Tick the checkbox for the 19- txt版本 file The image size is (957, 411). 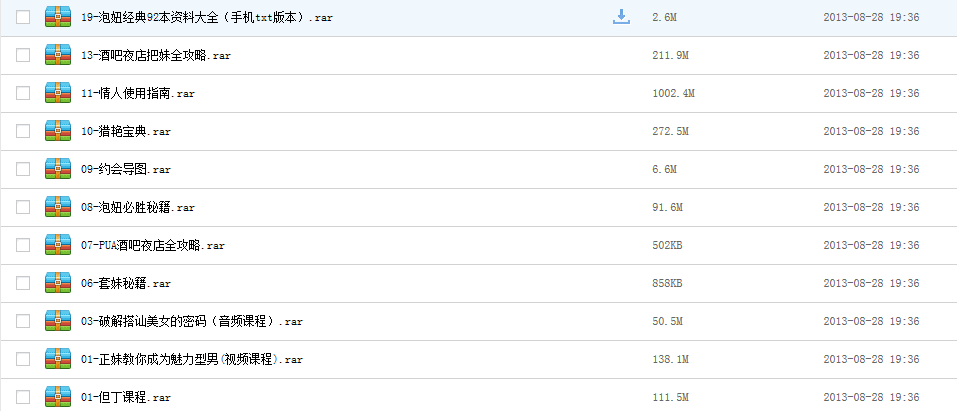click(x=23, y=17)
